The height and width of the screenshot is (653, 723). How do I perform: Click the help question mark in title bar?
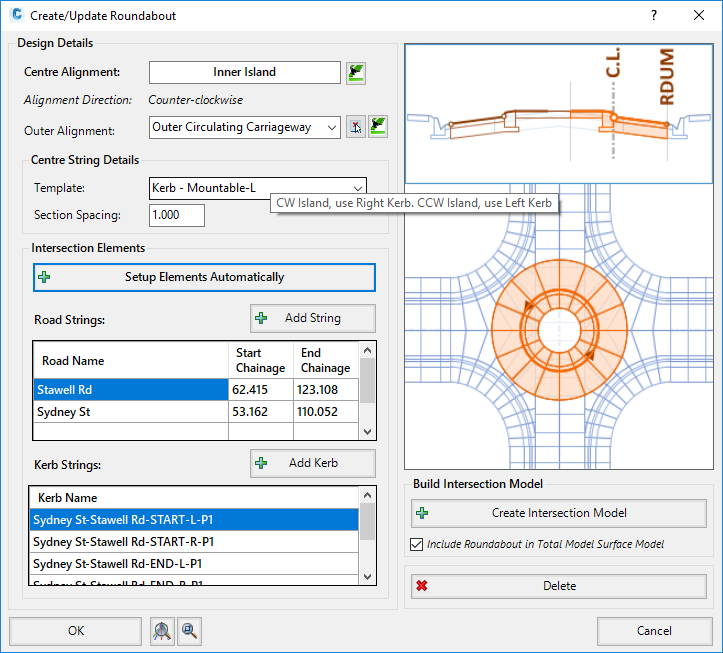point(653,16)
